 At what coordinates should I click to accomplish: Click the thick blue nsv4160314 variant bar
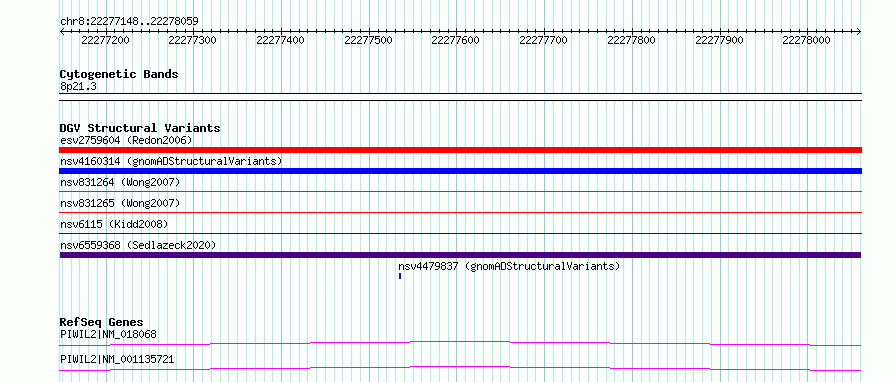pos(461,171)
